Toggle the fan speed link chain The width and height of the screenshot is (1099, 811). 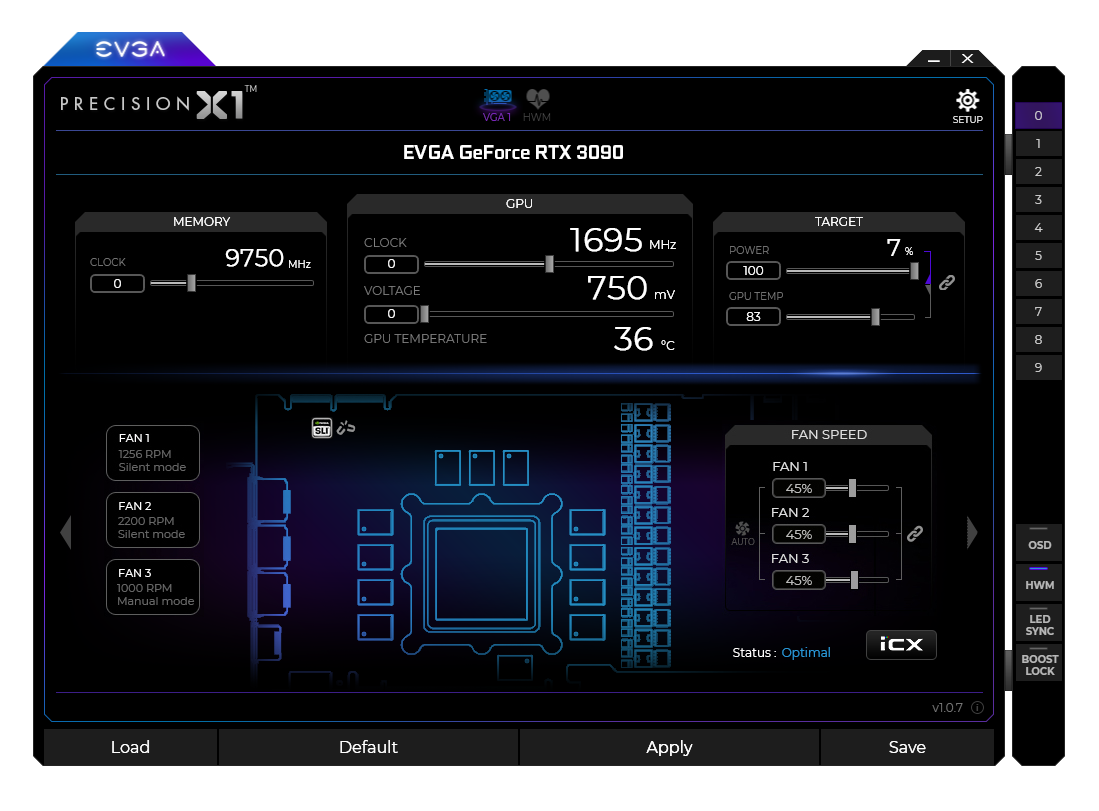pos(915,534)
